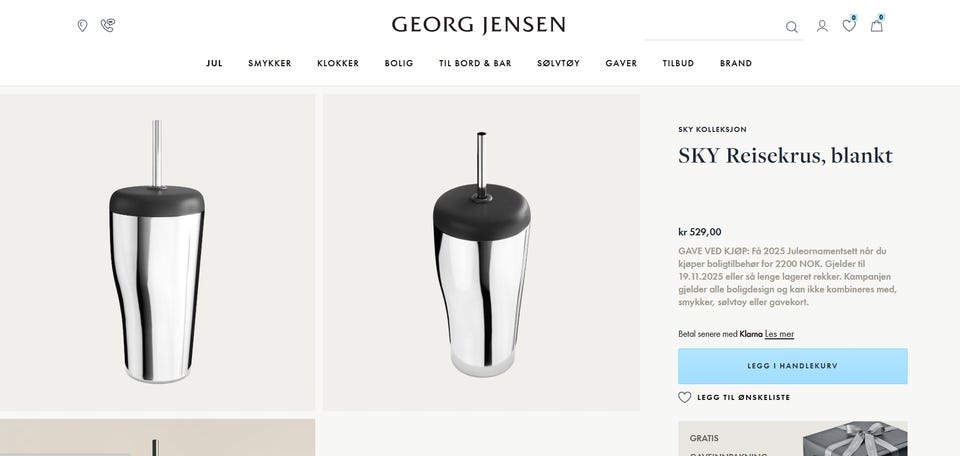Image resolution: width=960 pixels, height=456 pixels.
Task: Open the JUL menu
Action: pyautogui.click(x=214, y=63)
